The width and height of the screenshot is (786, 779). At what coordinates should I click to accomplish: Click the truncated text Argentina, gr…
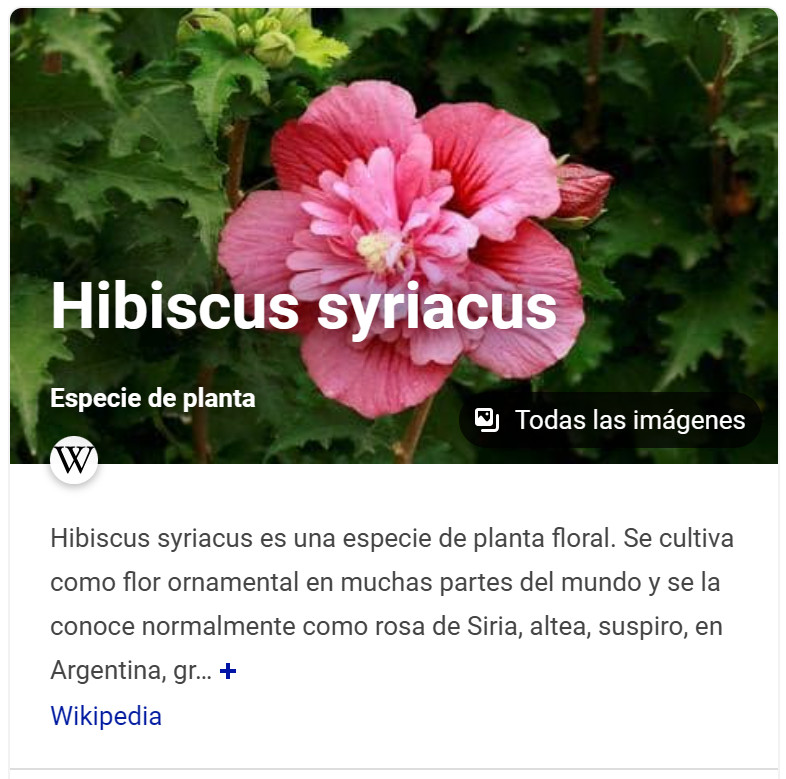click(x=131, y=671)
